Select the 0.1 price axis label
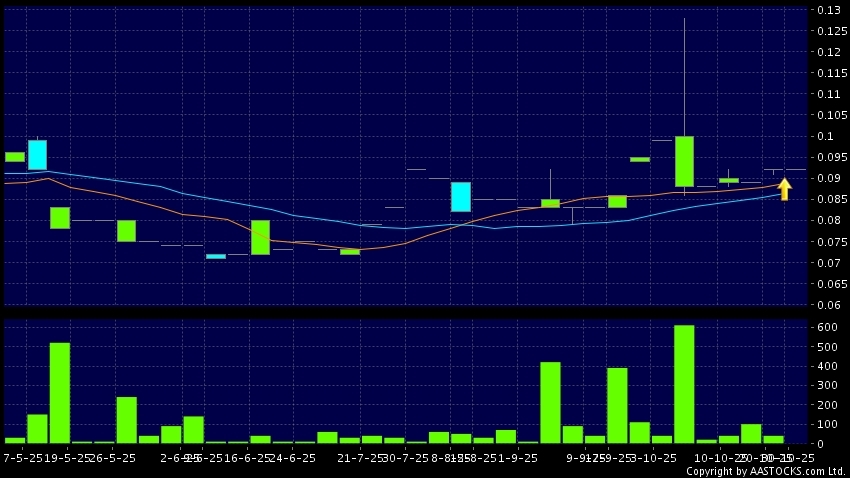This screenshot has height=478, width=850. click(x=830, y=137)
